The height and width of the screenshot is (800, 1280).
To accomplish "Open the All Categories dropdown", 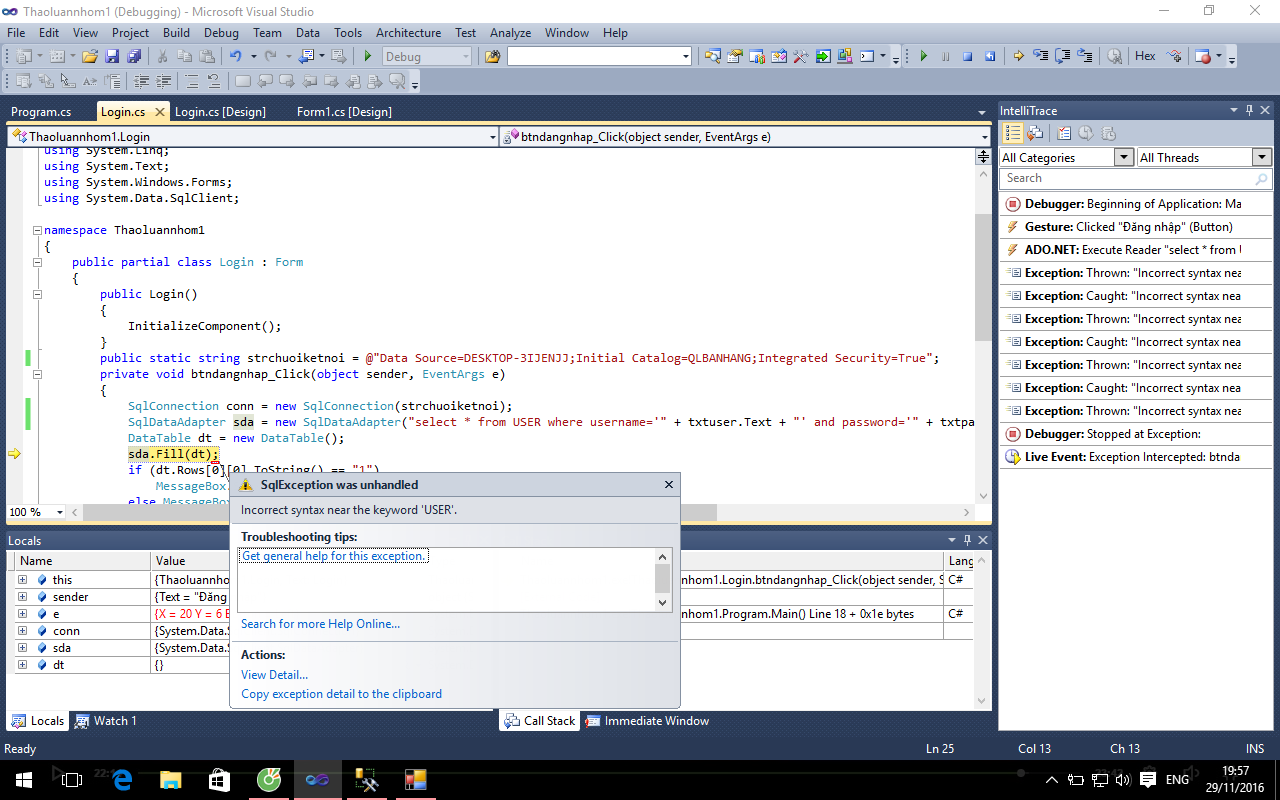I will tap(1124, 157).
